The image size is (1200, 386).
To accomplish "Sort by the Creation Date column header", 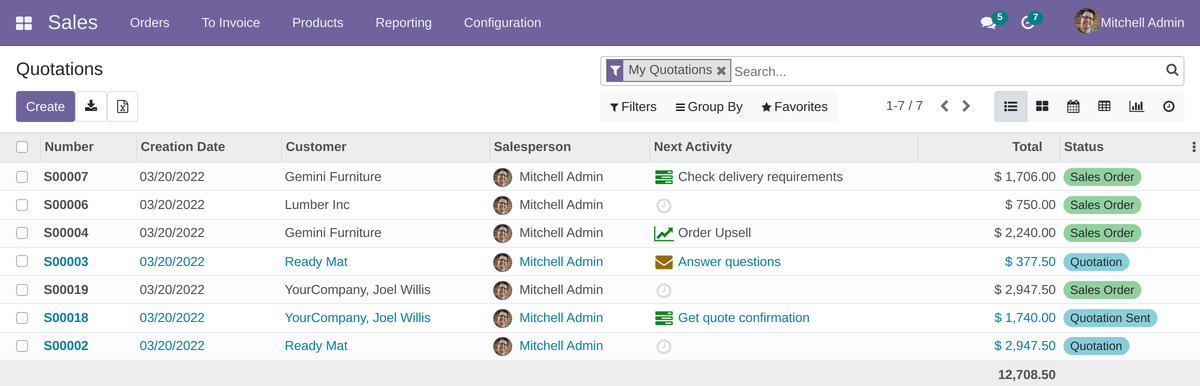I will [x=183, y=147].
